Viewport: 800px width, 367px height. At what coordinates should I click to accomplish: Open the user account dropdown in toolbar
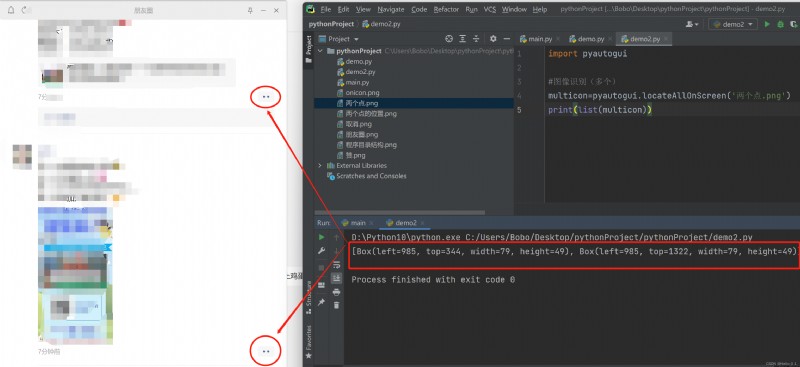point(692,24)
